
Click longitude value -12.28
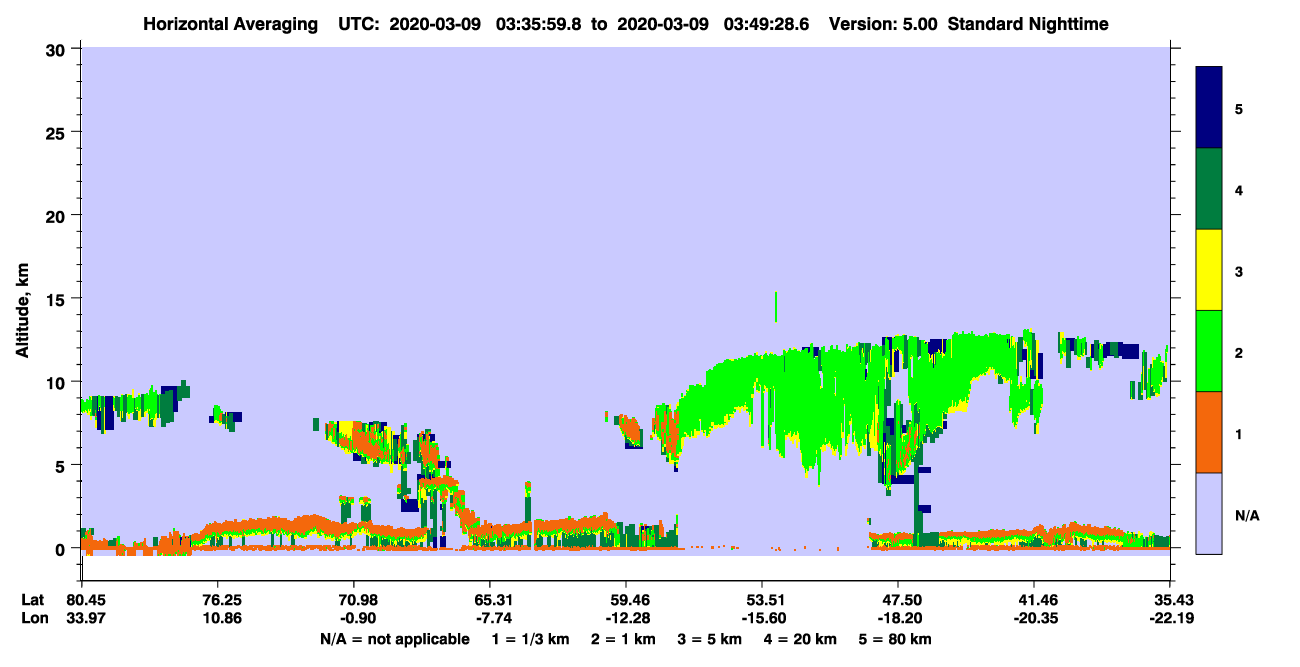[626, 618]
